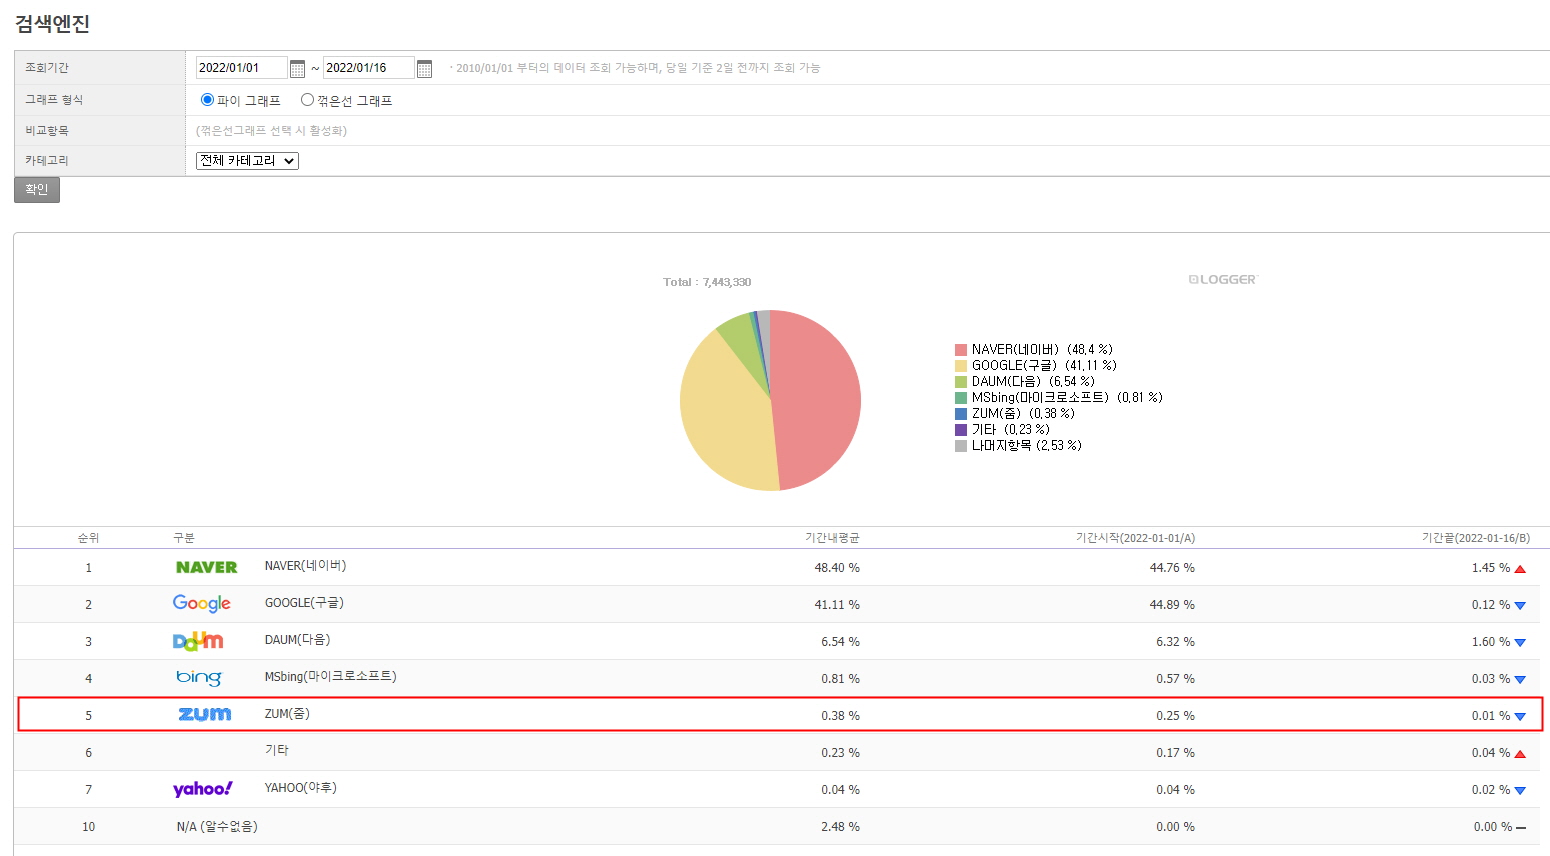Click the GOOGLE yellow legend swatch

pyautogui.click(x=961, y=366)
